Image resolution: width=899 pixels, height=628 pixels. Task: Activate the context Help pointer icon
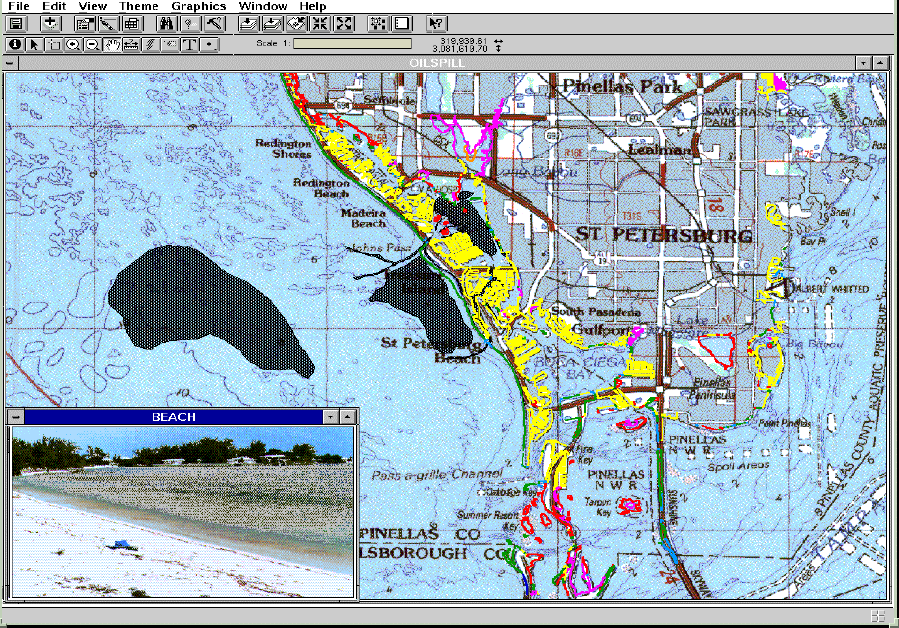(x=436, y=24)
